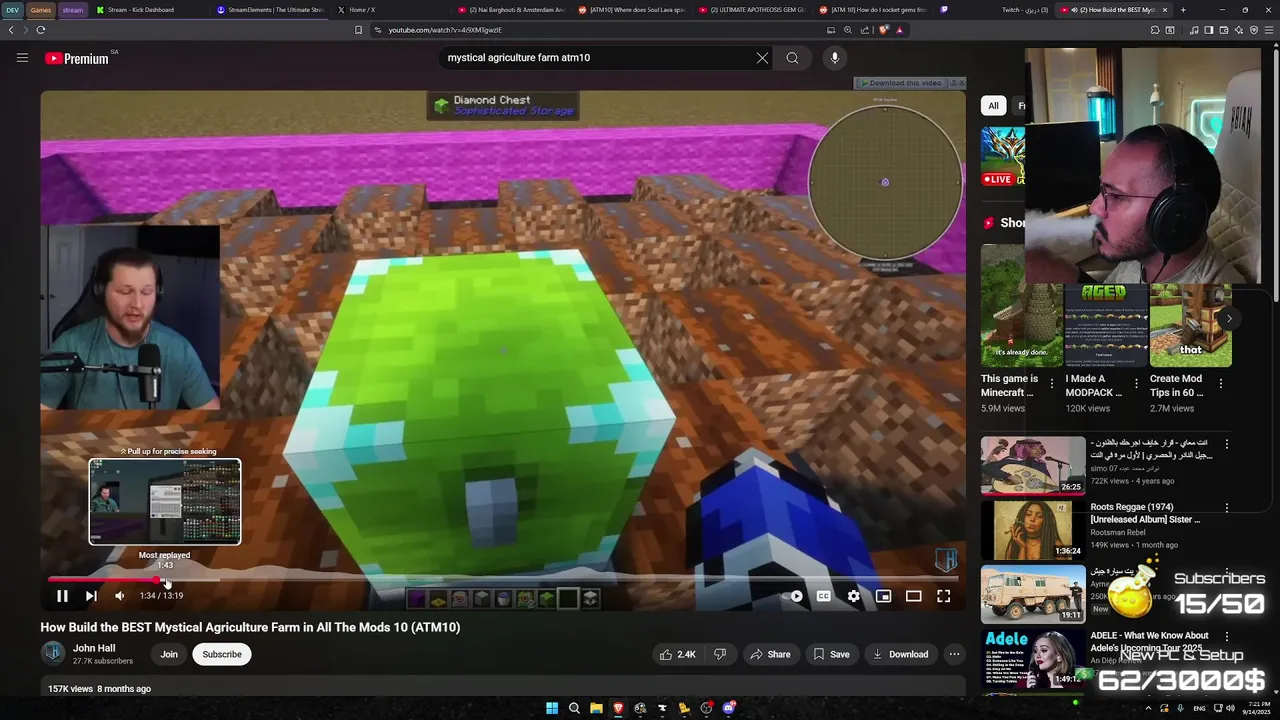Open Windows taskbar search
The height and width of the screenshot is (720, 1280).
[x=574, y=708]
